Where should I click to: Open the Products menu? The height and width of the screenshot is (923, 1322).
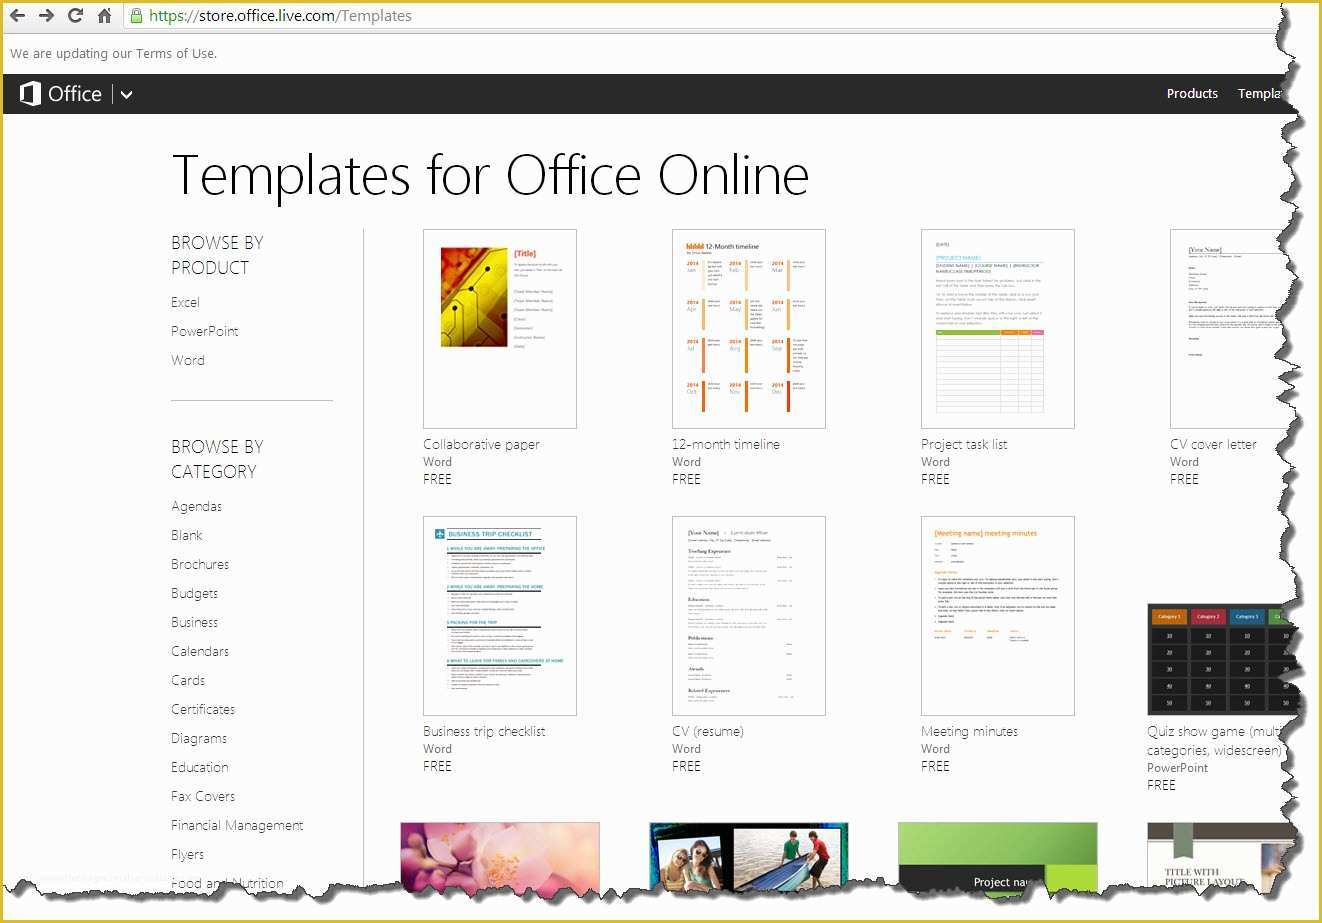[x=1192, y=94]
